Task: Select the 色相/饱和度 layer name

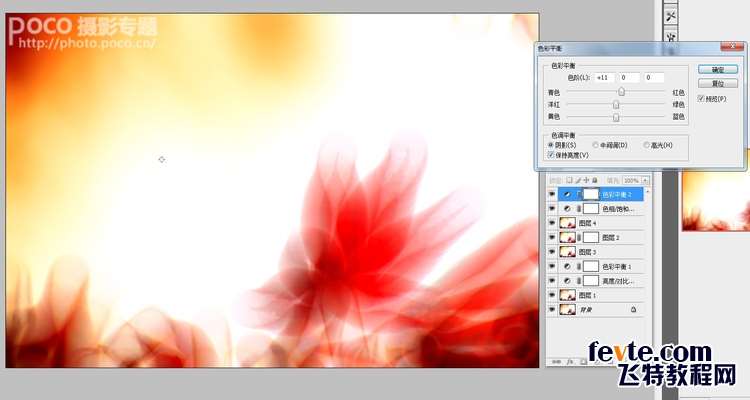Action: [618, 209]
